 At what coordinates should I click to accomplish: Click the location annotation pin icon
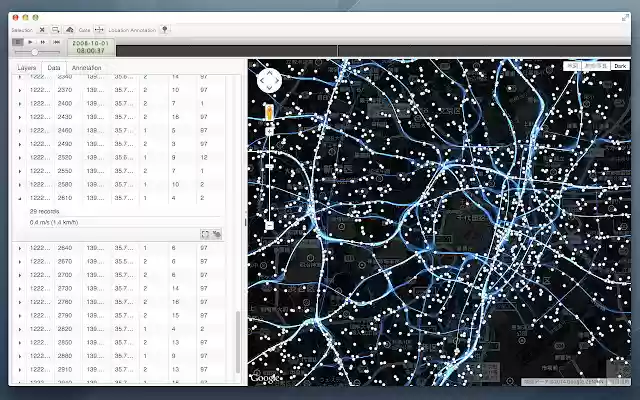(x=164, y=29)
